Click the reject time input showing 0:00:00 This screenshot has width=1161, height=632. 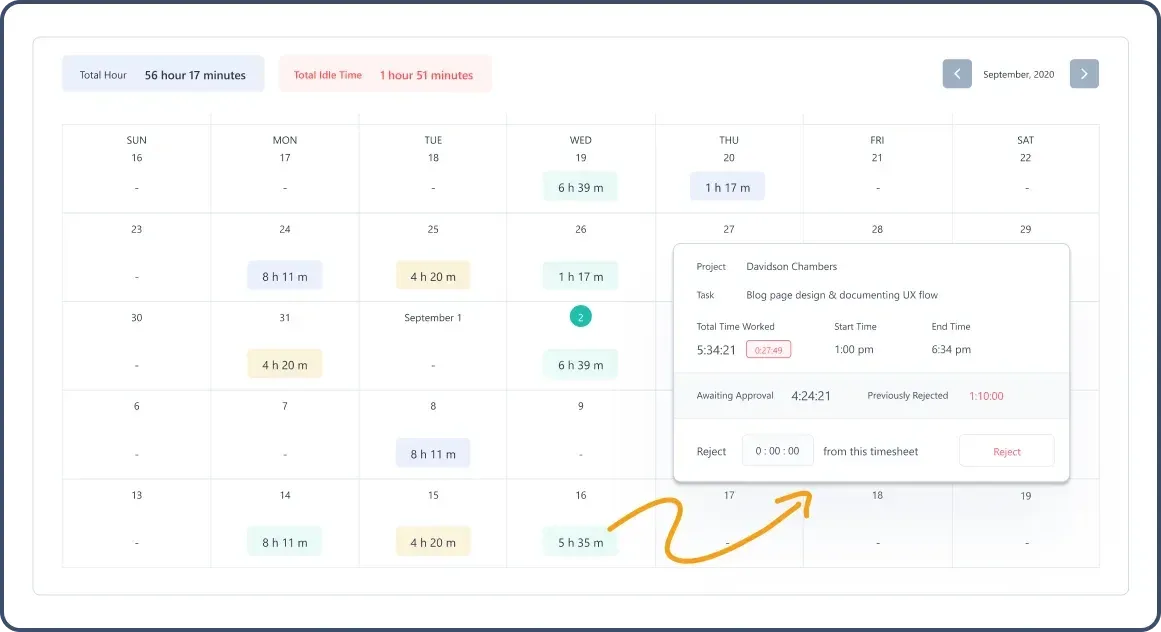777,450
